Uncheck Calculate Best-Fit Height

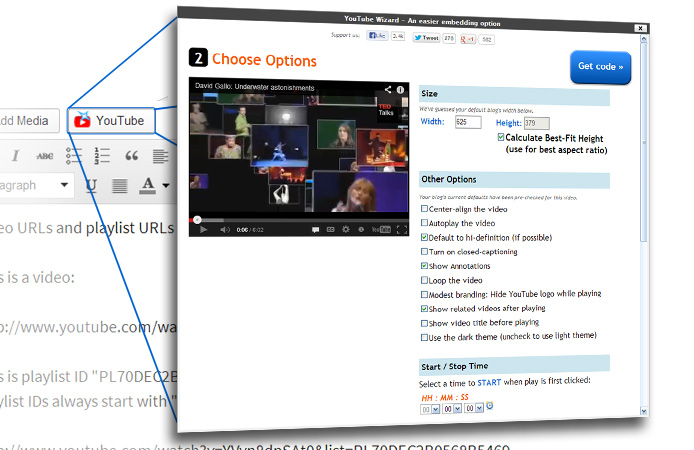[x=501, y=137]
